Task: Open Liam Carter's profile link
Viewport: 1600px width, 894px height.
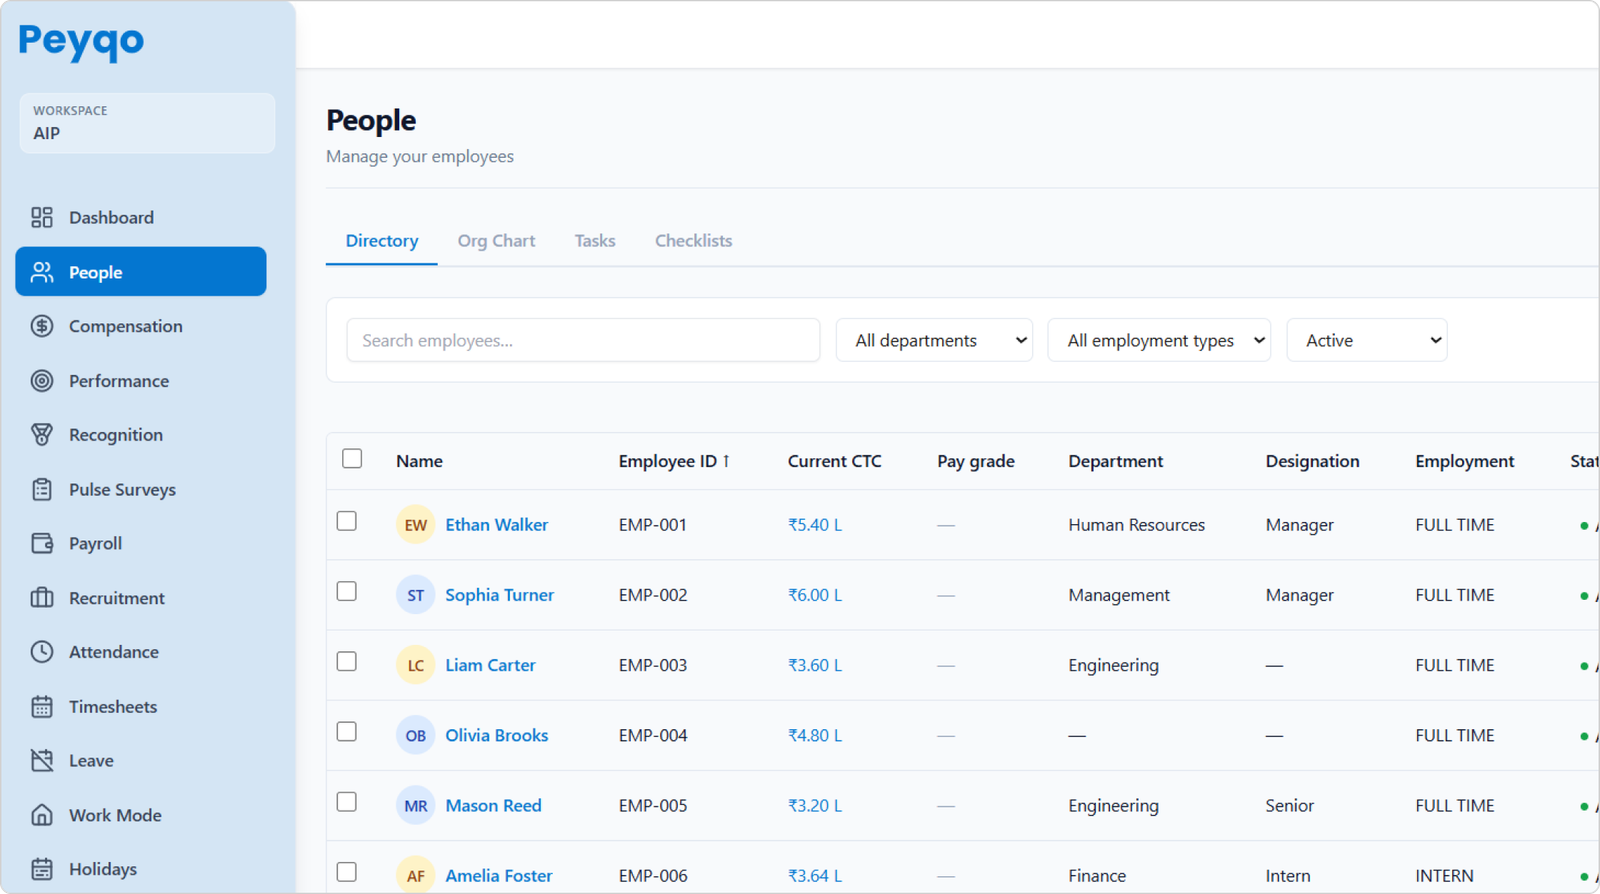Action: tap(490, 665)
